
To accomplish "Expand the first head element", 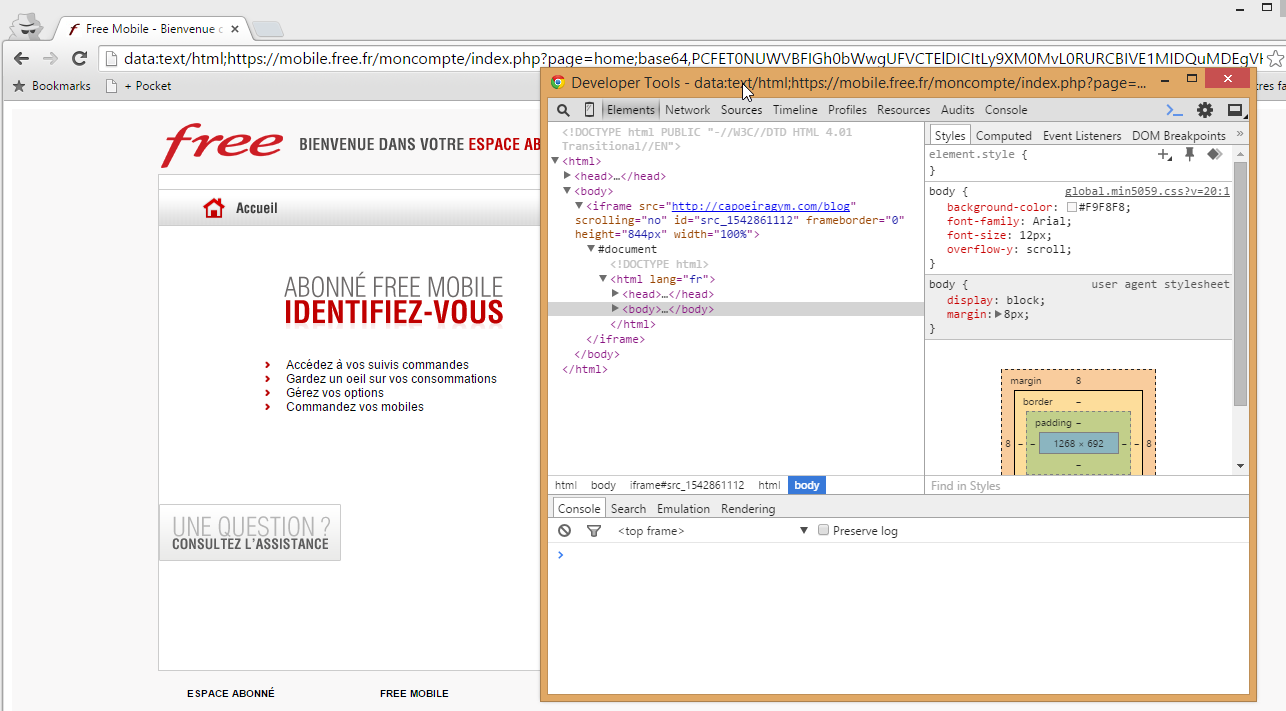I will click(568, 176).
